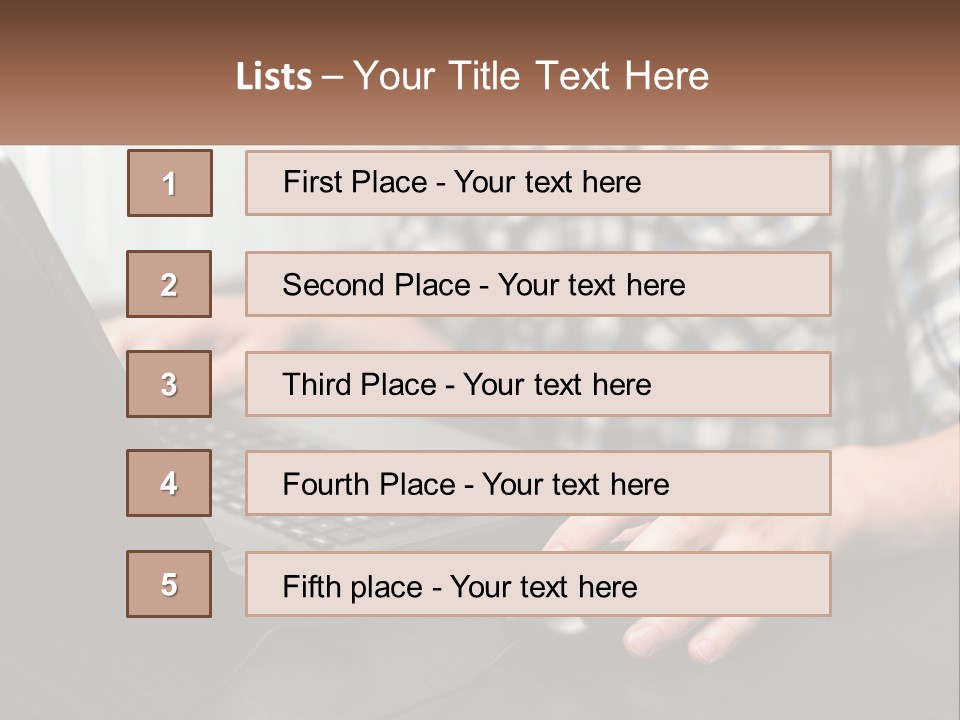
Task: Click 'Your text here' in First Place row
Action: click(x=547, y=182)
